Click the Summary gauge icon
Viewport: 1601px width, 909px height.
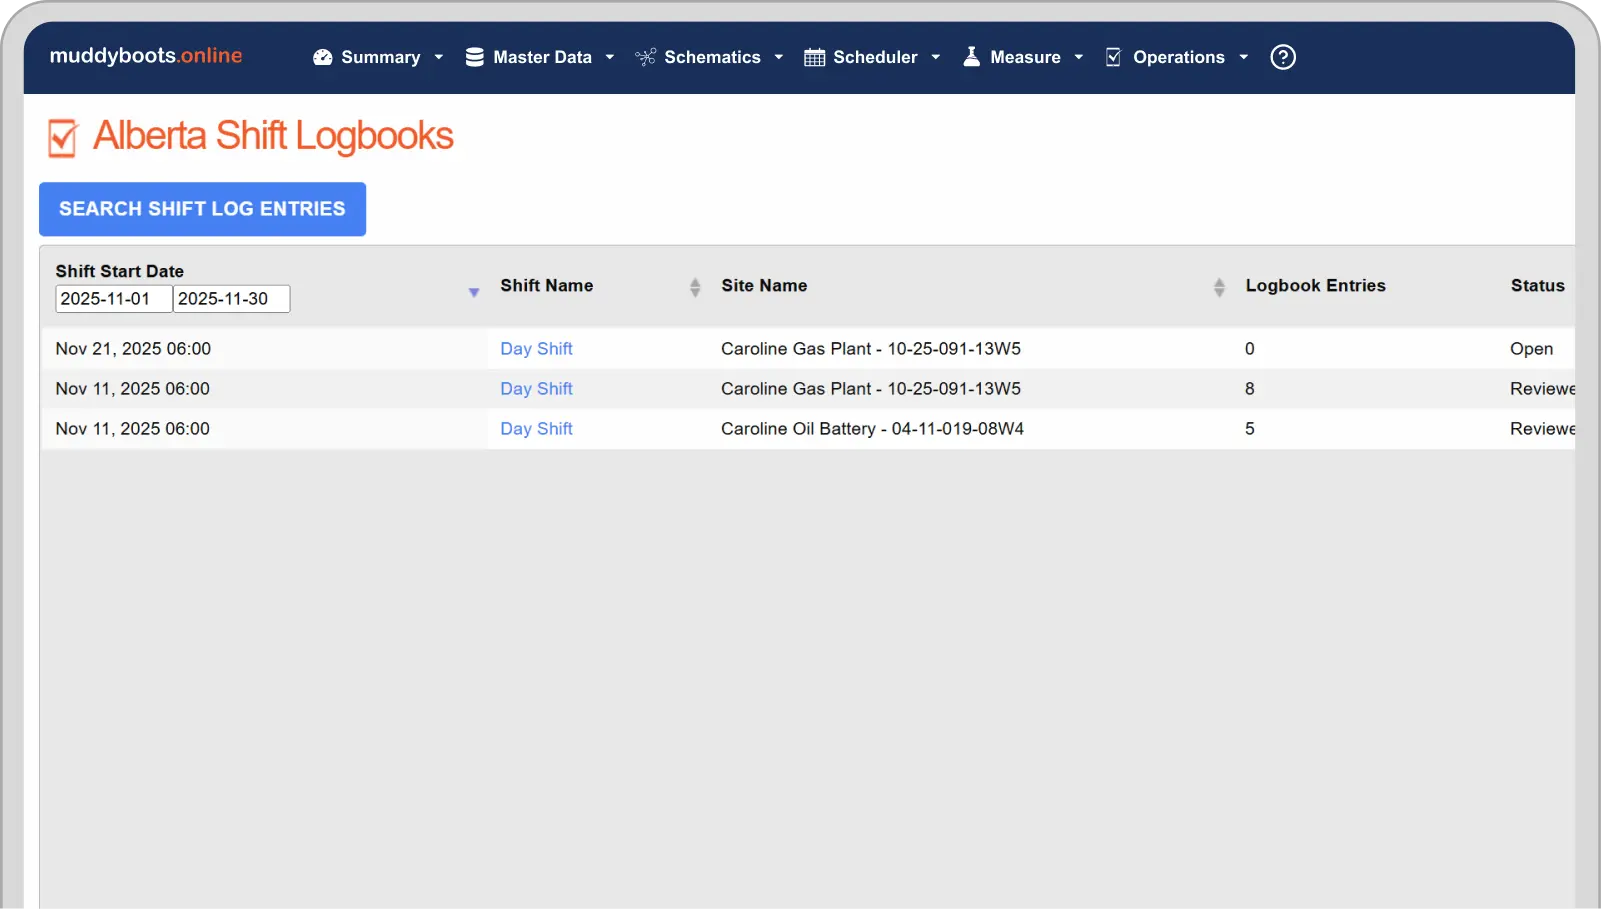tap(322, 58)
